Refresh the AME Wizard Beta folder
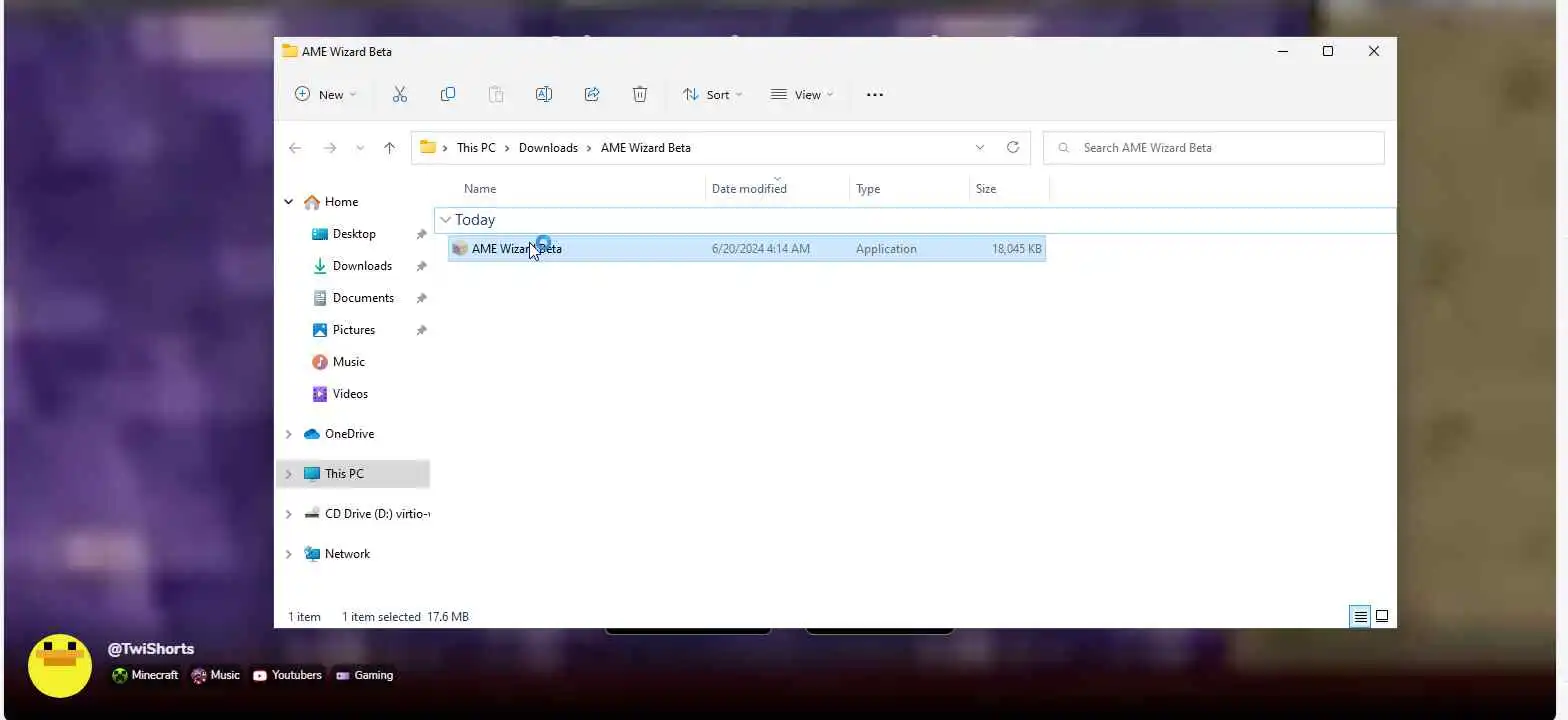The height and width of the screenshot is (720, 1568). click(1013, 147)
